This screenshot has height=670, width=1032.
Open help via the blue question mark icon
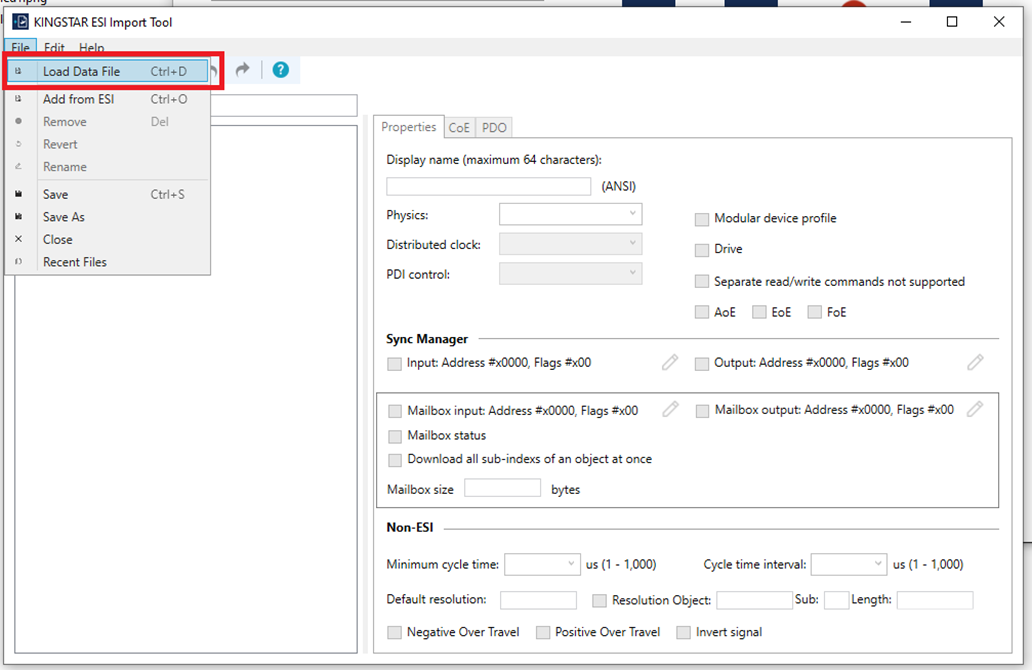[x=281, y=70]
